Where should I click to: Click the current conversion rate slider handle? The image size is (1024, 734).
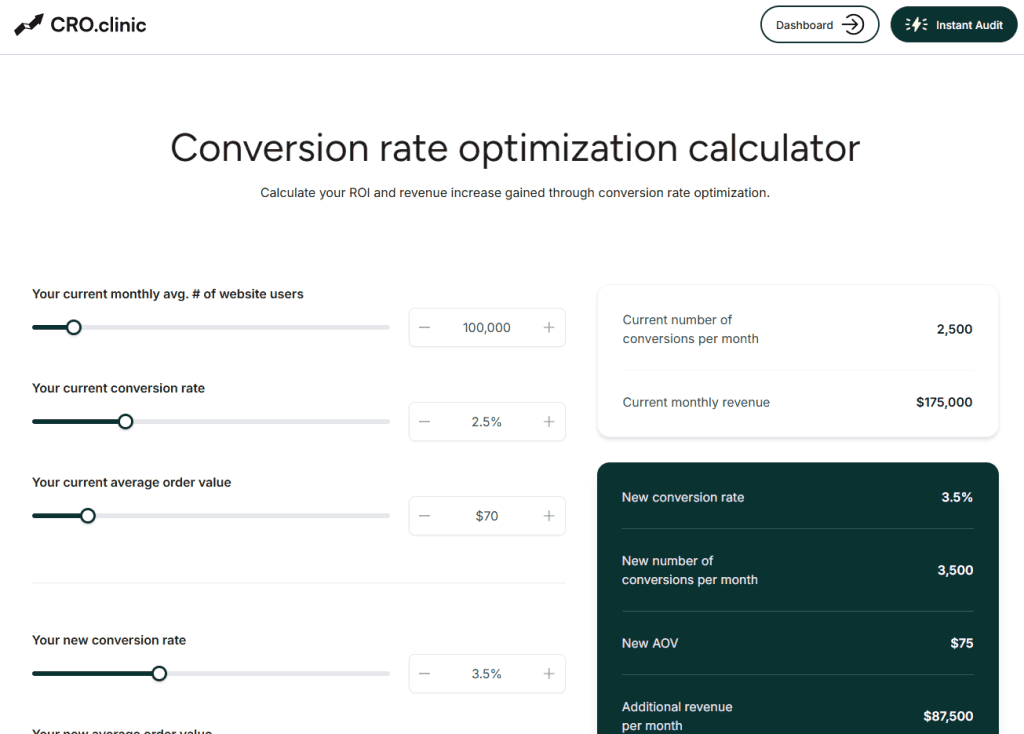click(125, 422)
